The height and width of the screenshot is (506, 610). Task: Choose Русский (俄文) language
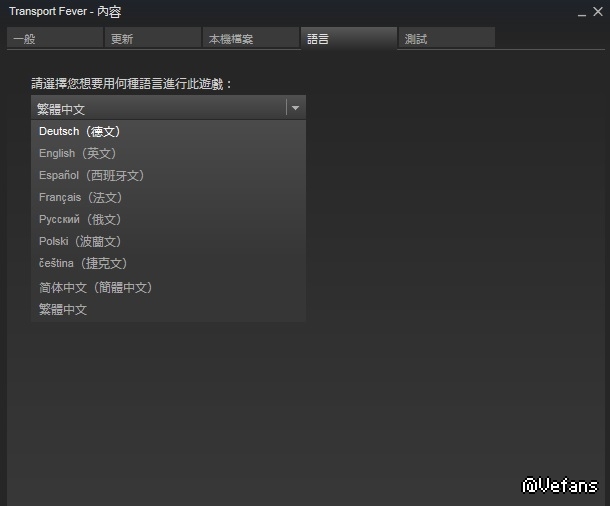point(168,219)
